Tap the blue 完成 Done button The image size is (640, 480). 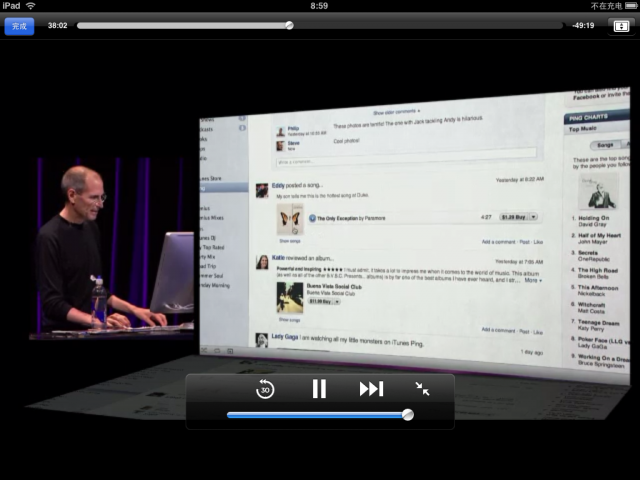point(19,27)
